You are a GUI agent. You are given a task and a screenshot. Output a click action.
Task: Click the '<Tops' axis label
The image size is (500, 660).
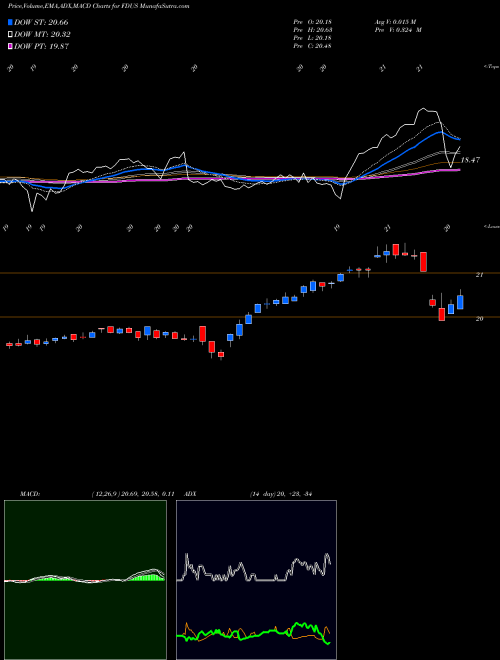tap(491, 67)
